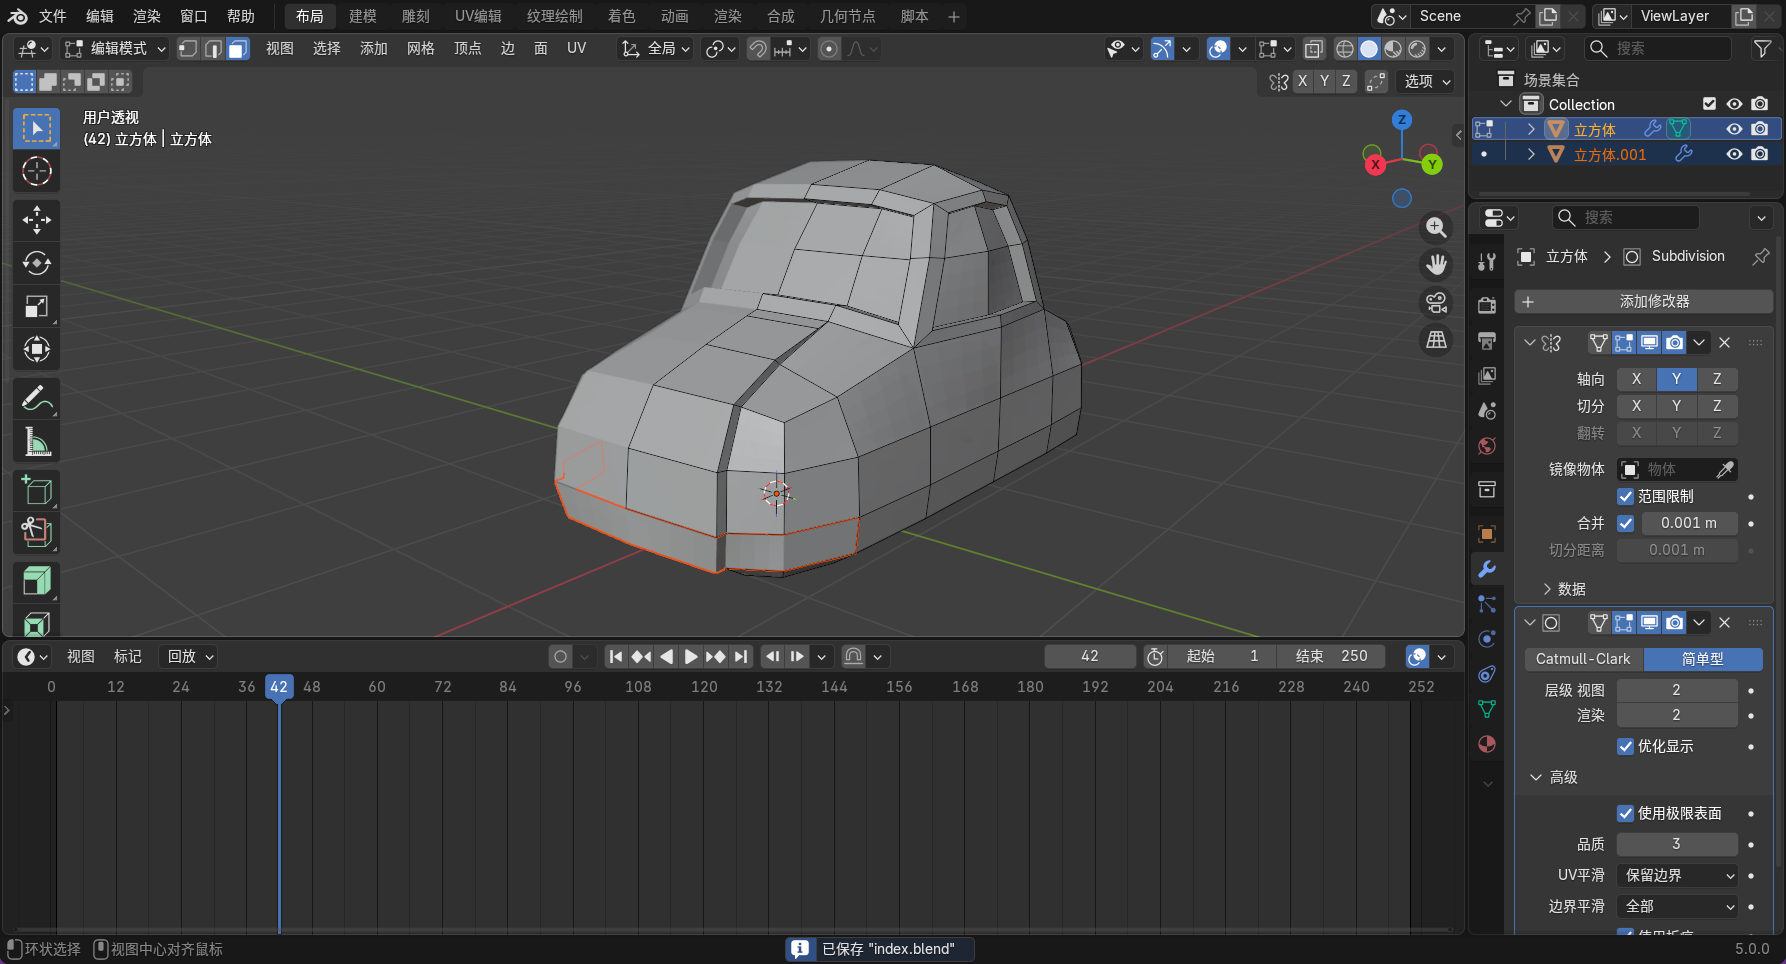Disable the 优化显示 checkbox

coord(1625,747)
